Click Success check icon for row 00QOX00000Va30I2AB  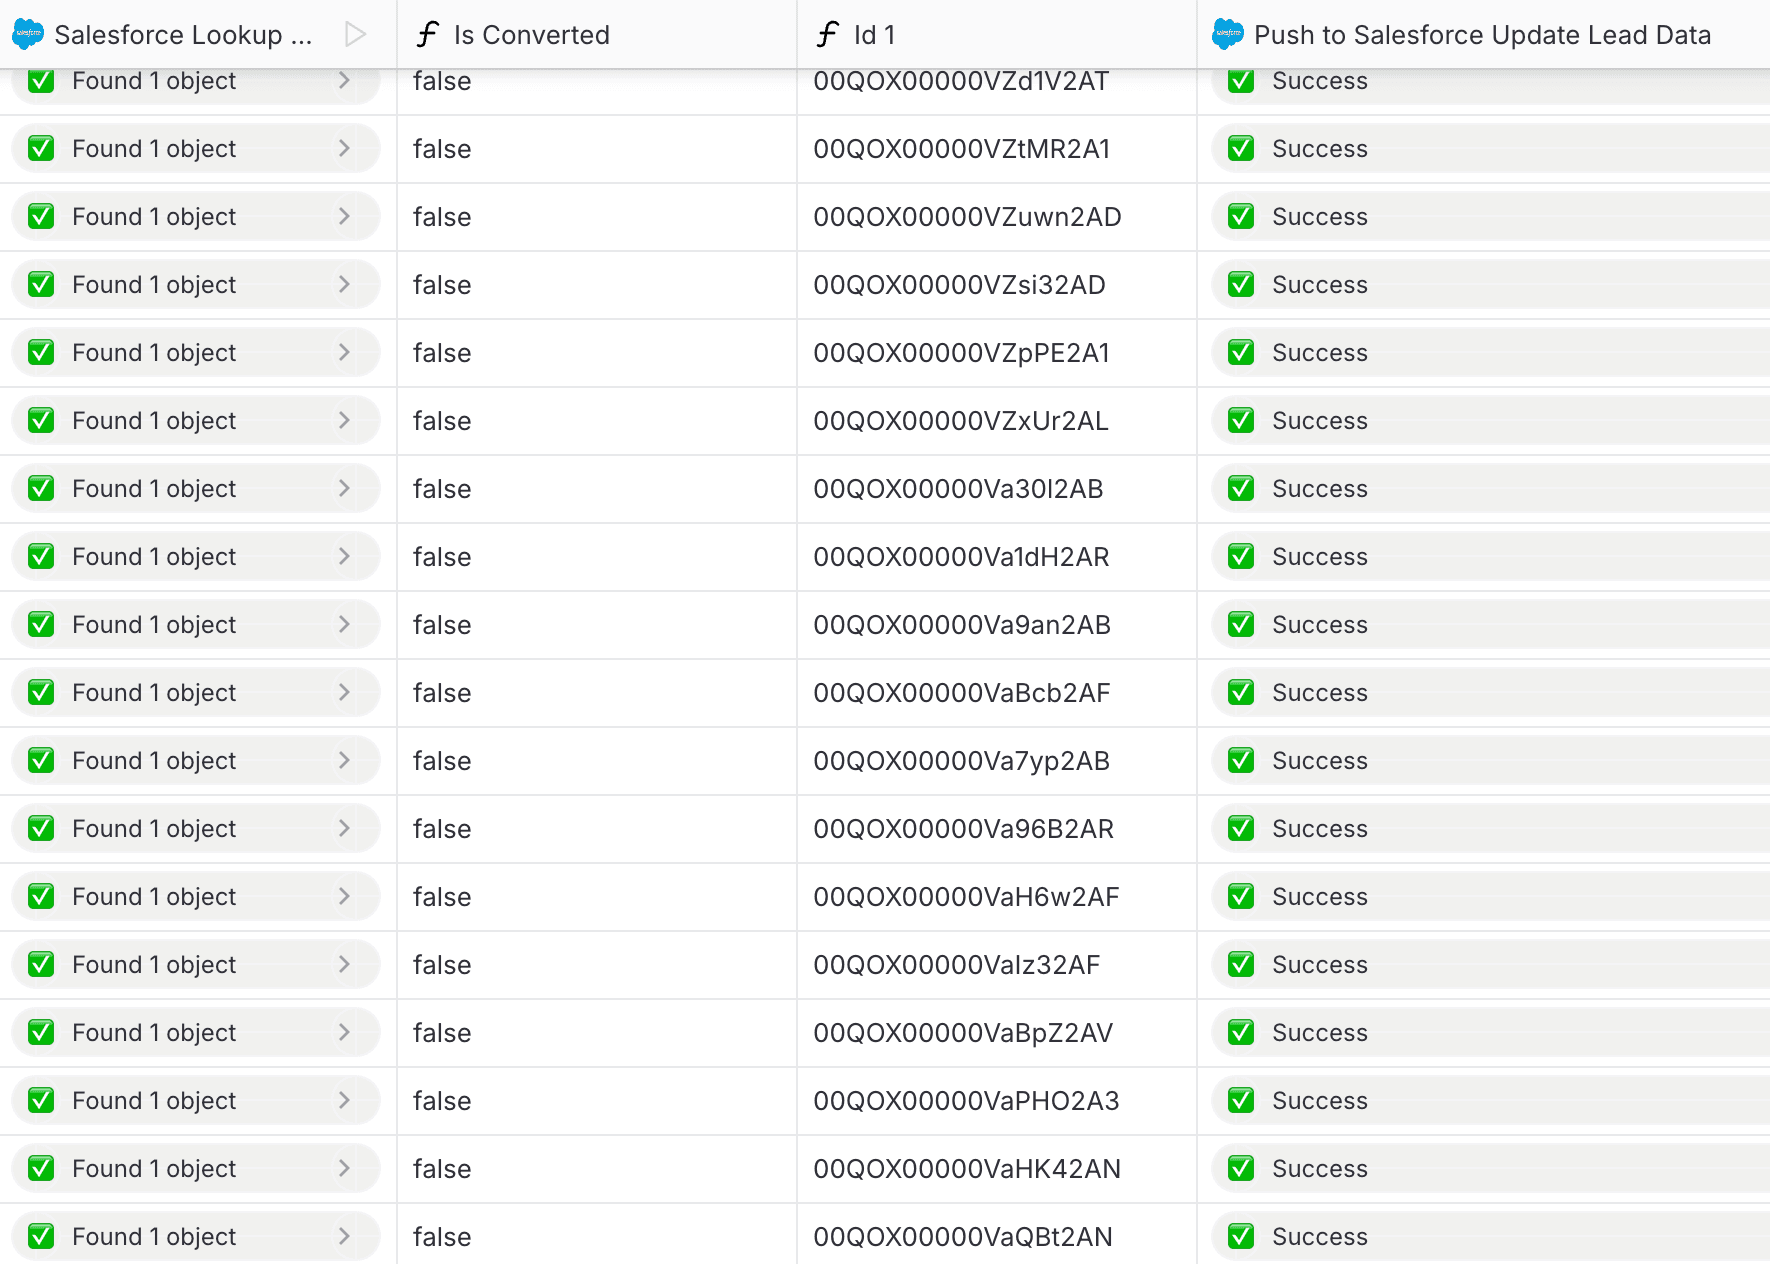tap(1241, 489)
